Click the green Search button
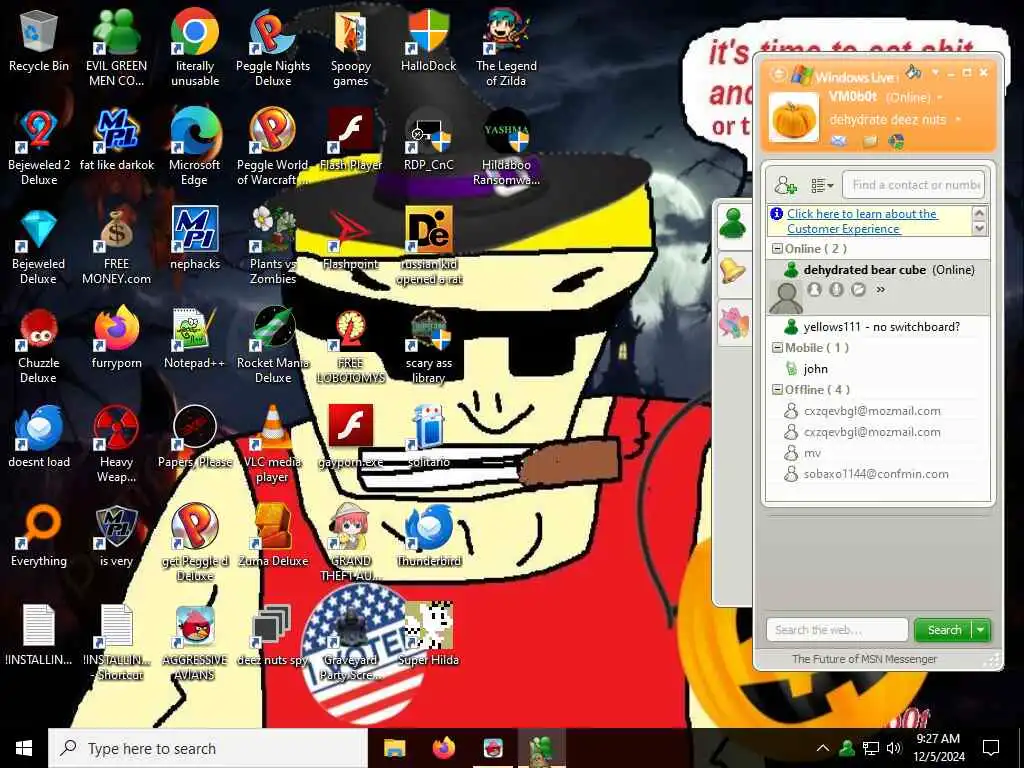 coord(944,630)
